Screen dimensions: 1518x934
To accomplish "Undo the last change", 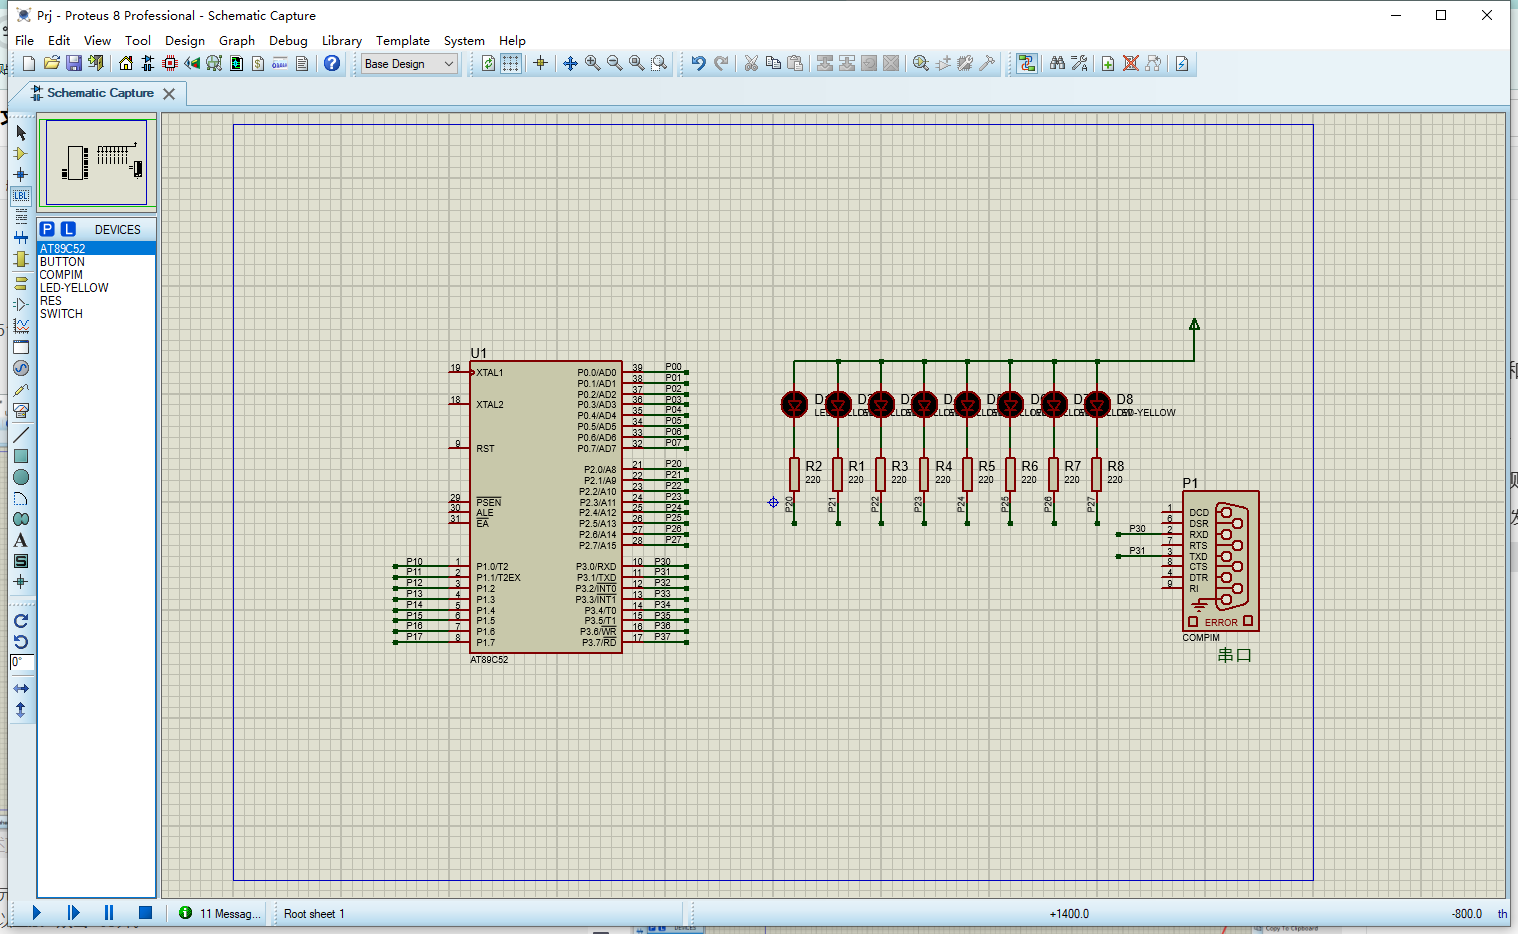I will 698,63.
